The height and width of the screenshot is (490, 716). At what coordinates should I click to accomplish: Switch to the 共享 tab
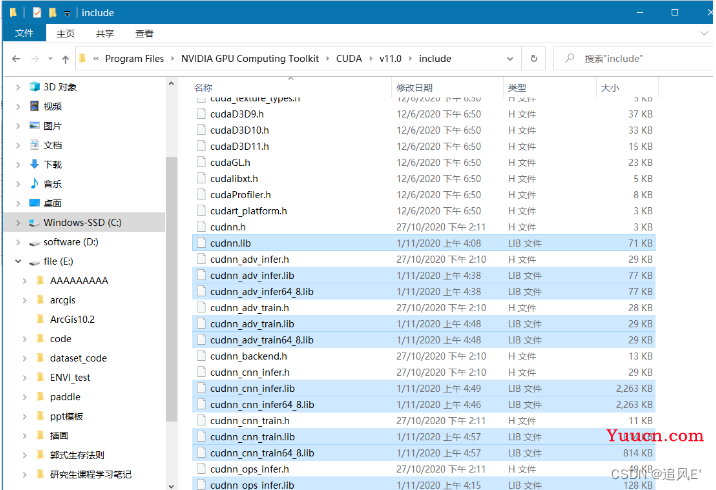(x=105, y=33)
